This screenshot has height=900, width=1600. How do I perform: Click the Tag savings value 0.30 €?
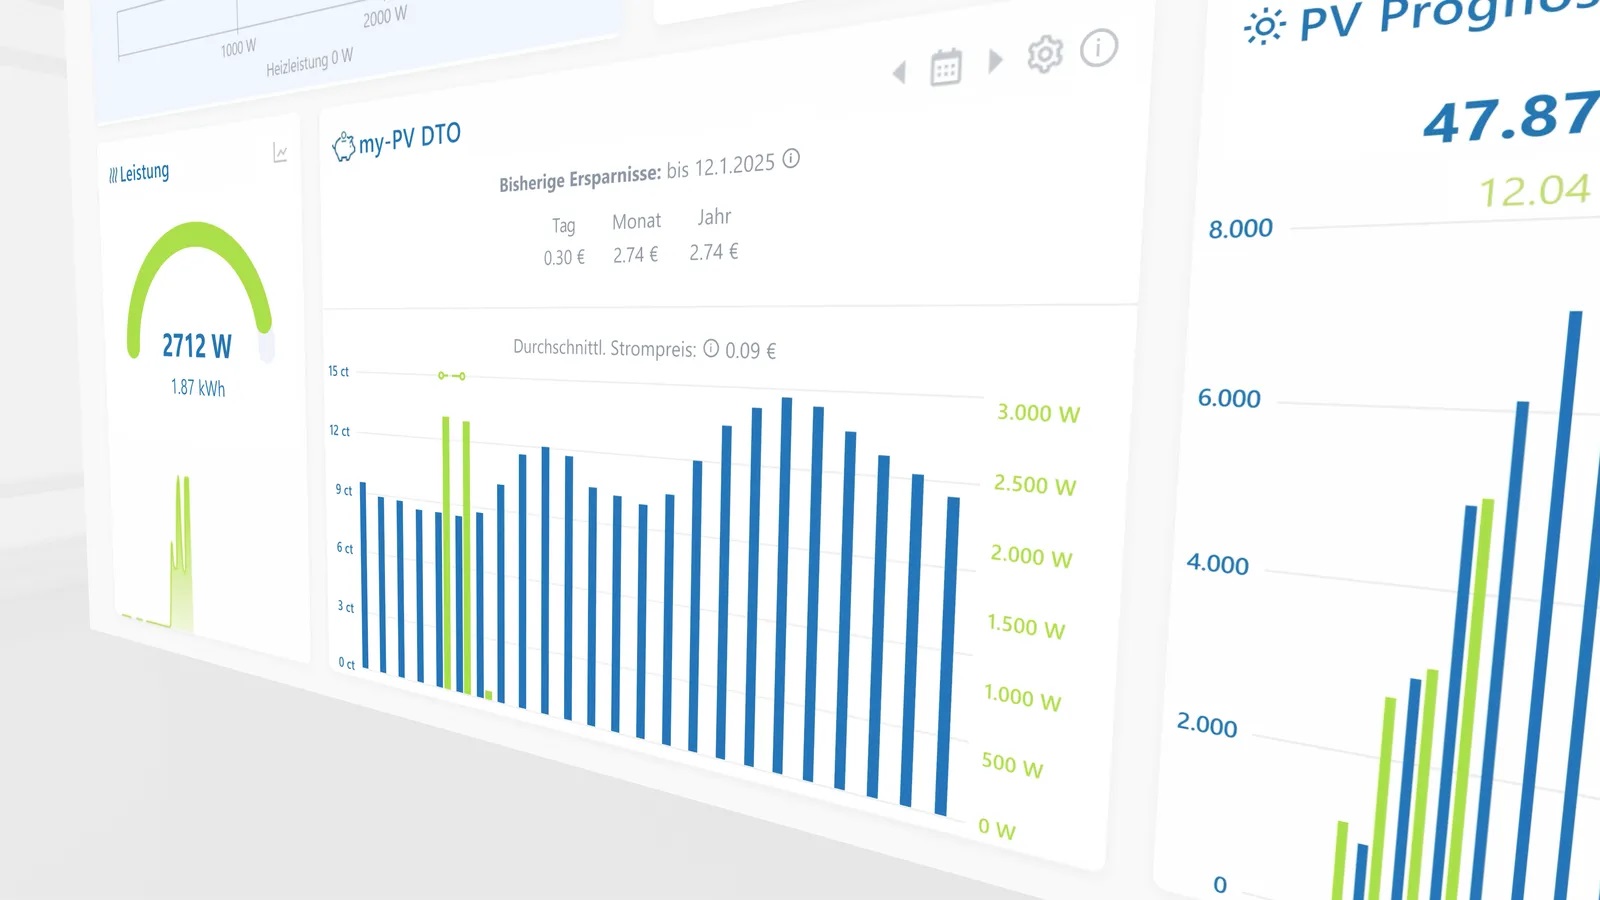(564, 258)
